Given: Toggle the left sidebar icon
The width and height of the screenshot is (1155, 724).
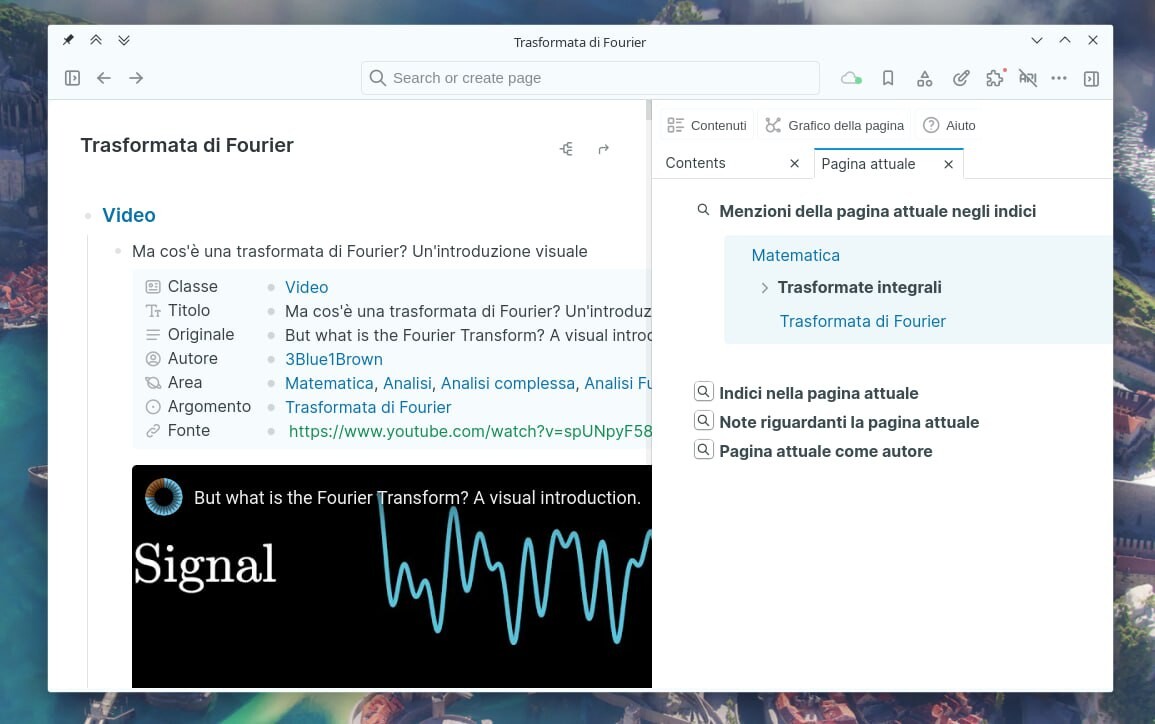Looking at the screenshot, I should coord(72,78).
